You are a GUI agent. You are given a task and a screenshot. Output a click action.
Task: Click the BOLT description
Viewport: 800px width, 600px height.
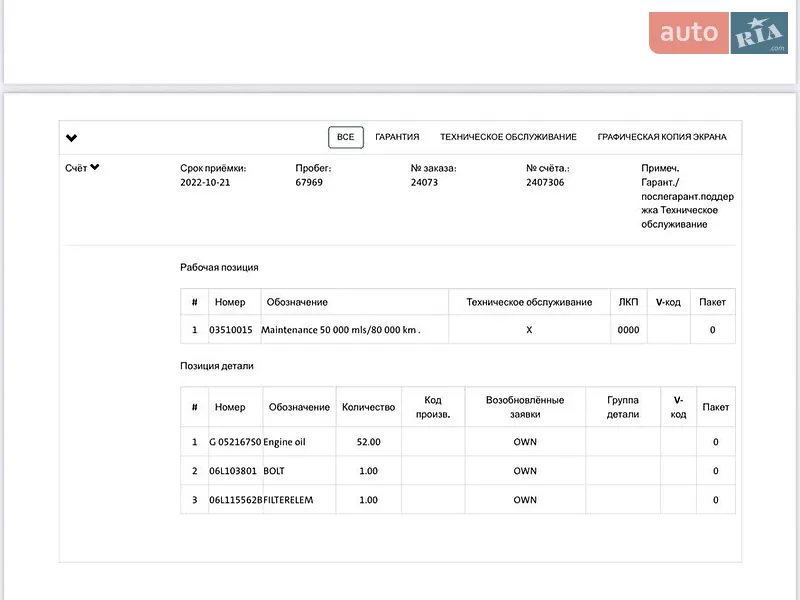pos(273,471)
